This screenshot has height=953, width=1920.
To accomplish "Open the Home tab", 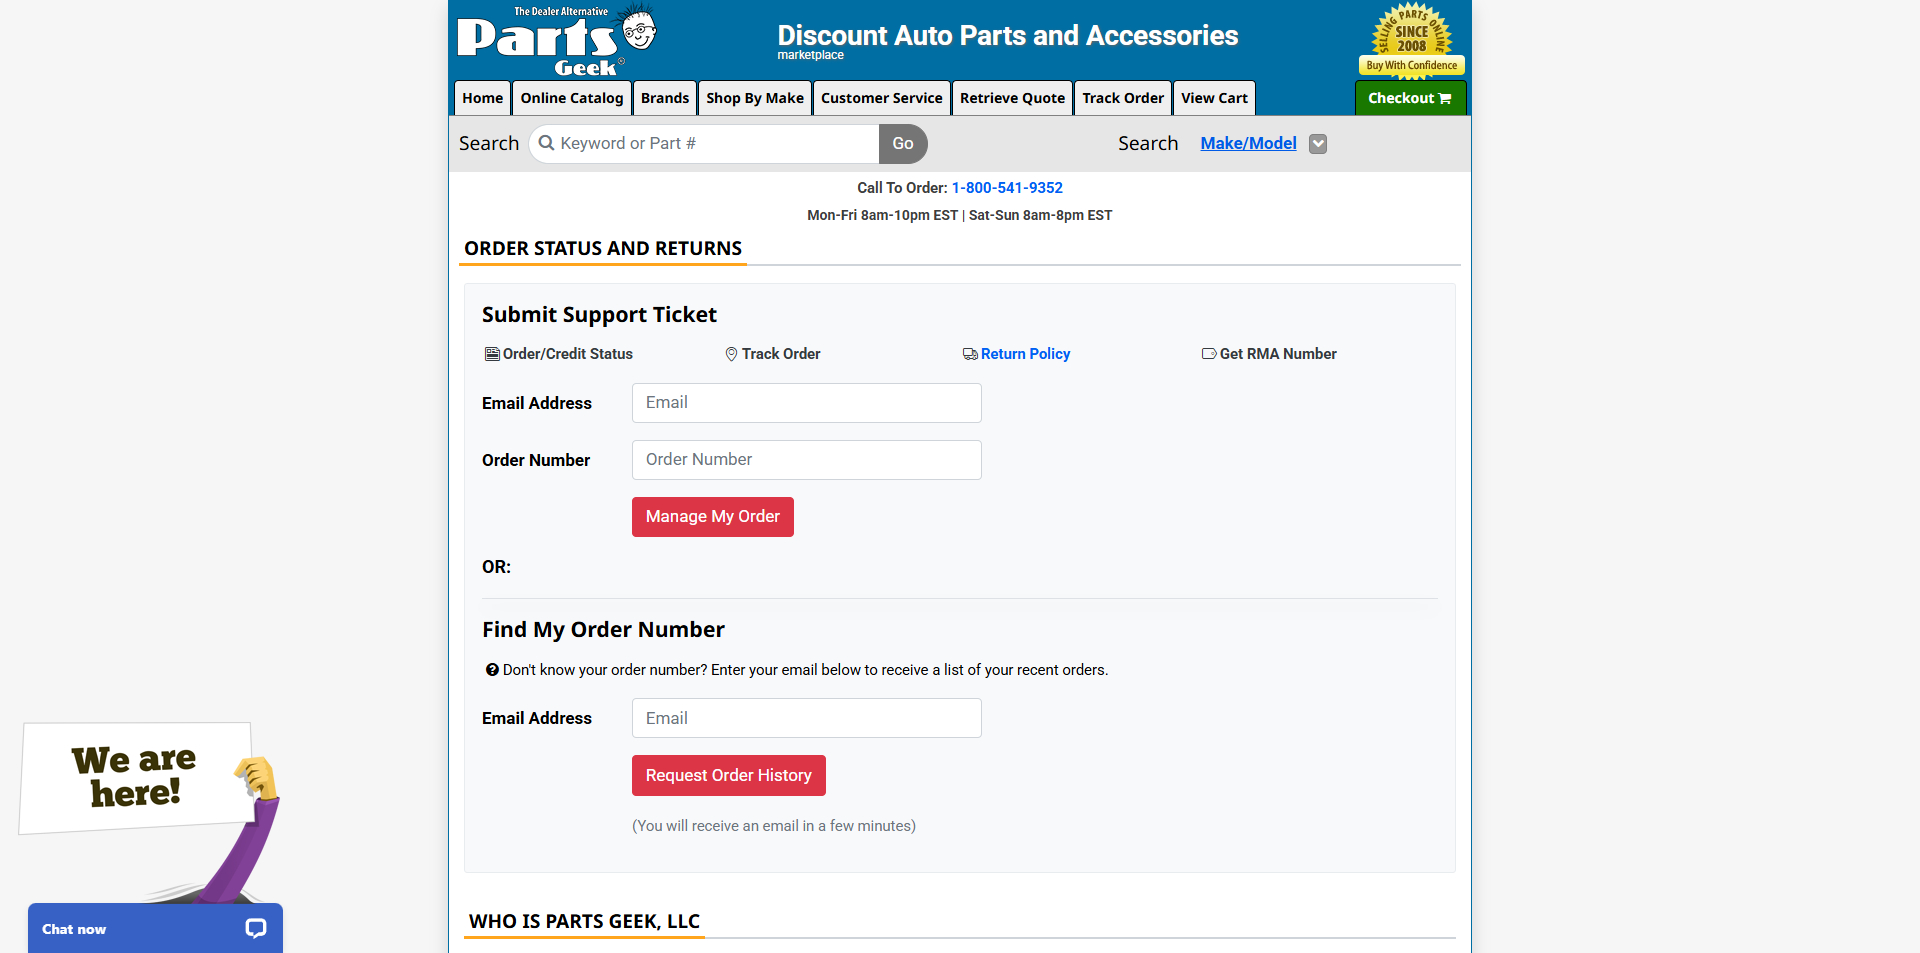I will coord(483,98).
